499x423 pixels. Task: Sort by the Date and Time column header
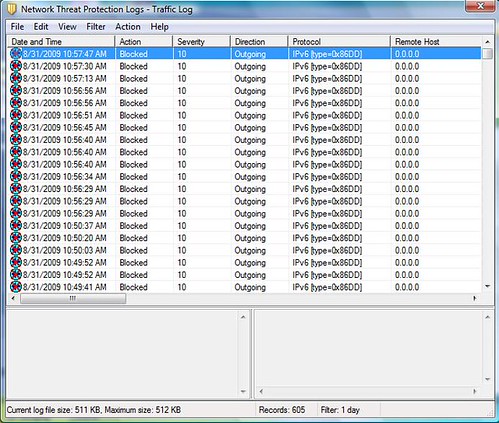[61, 42]
